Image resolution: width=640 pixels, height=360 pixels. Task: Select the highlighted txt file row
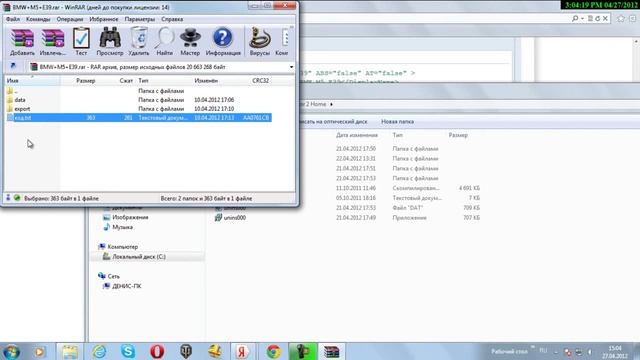coord(139,118)
